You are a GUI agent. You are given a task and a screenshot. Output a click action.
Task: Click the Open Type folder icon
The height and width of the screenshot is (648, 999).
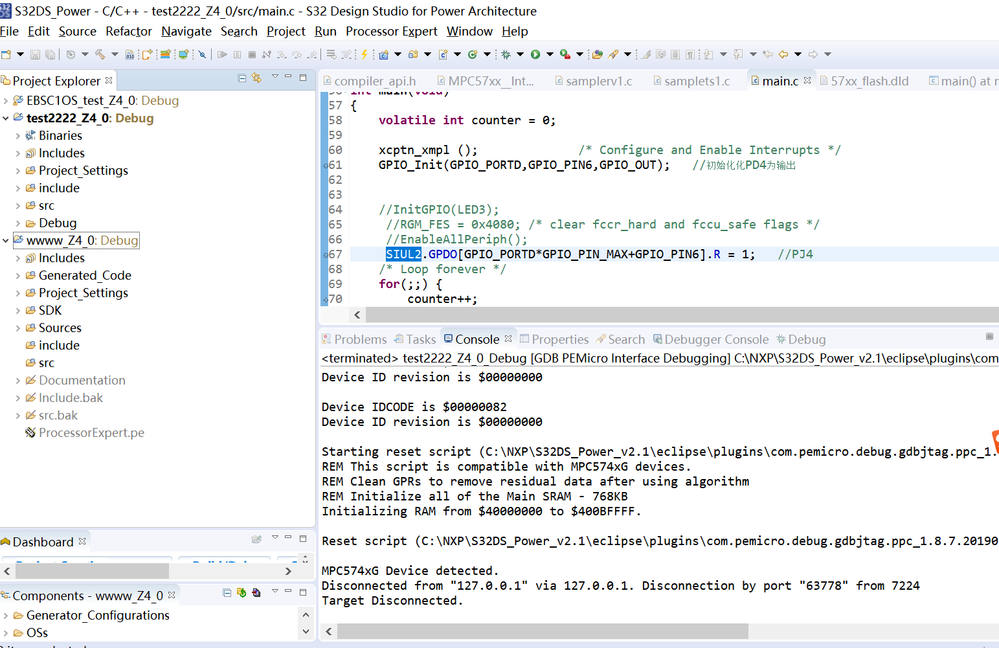click(x=597, y=55)
